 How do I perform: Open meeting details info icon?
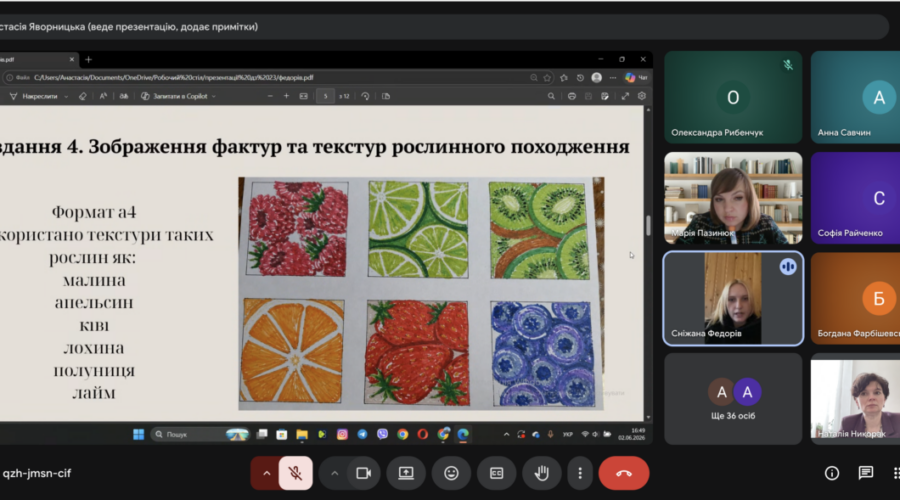pos(832,472)
